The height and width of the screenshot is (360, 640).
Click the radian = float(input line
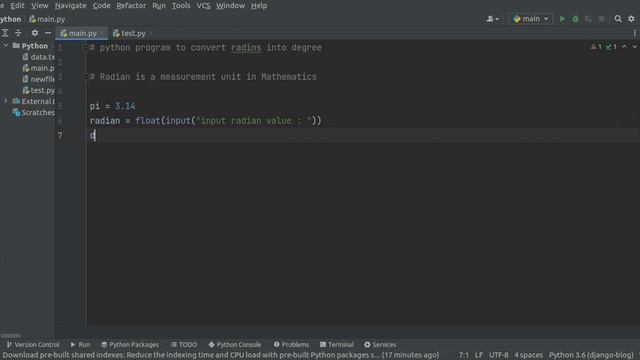(x=205, y=121)
